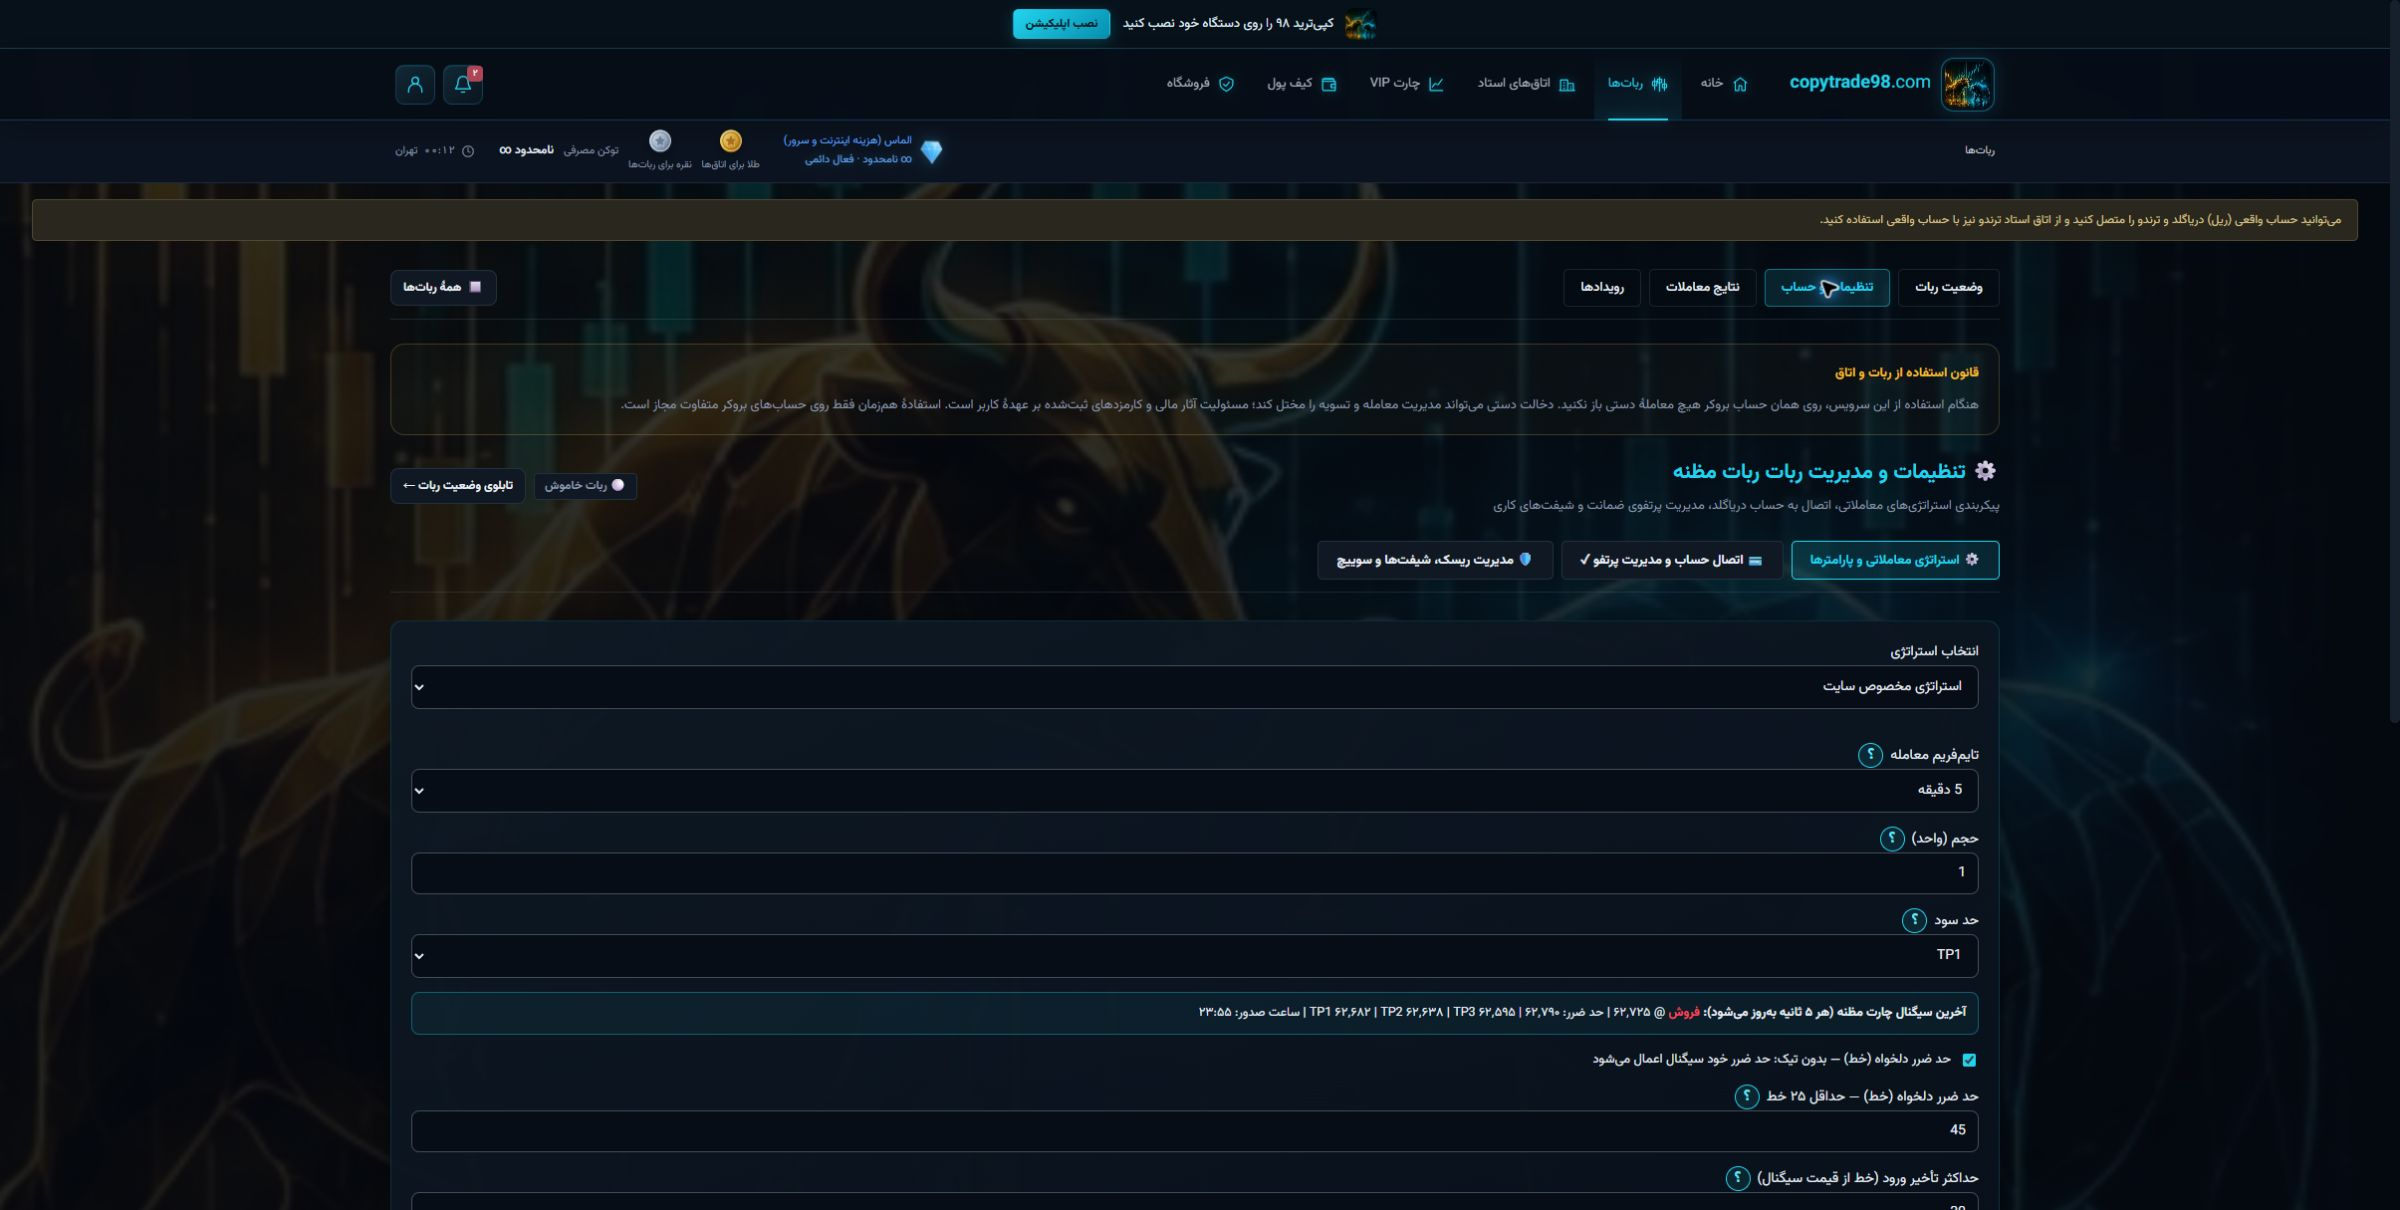Select اتصال حساب و مدیریت پرتفو sub-tab

click(1672, 560)
